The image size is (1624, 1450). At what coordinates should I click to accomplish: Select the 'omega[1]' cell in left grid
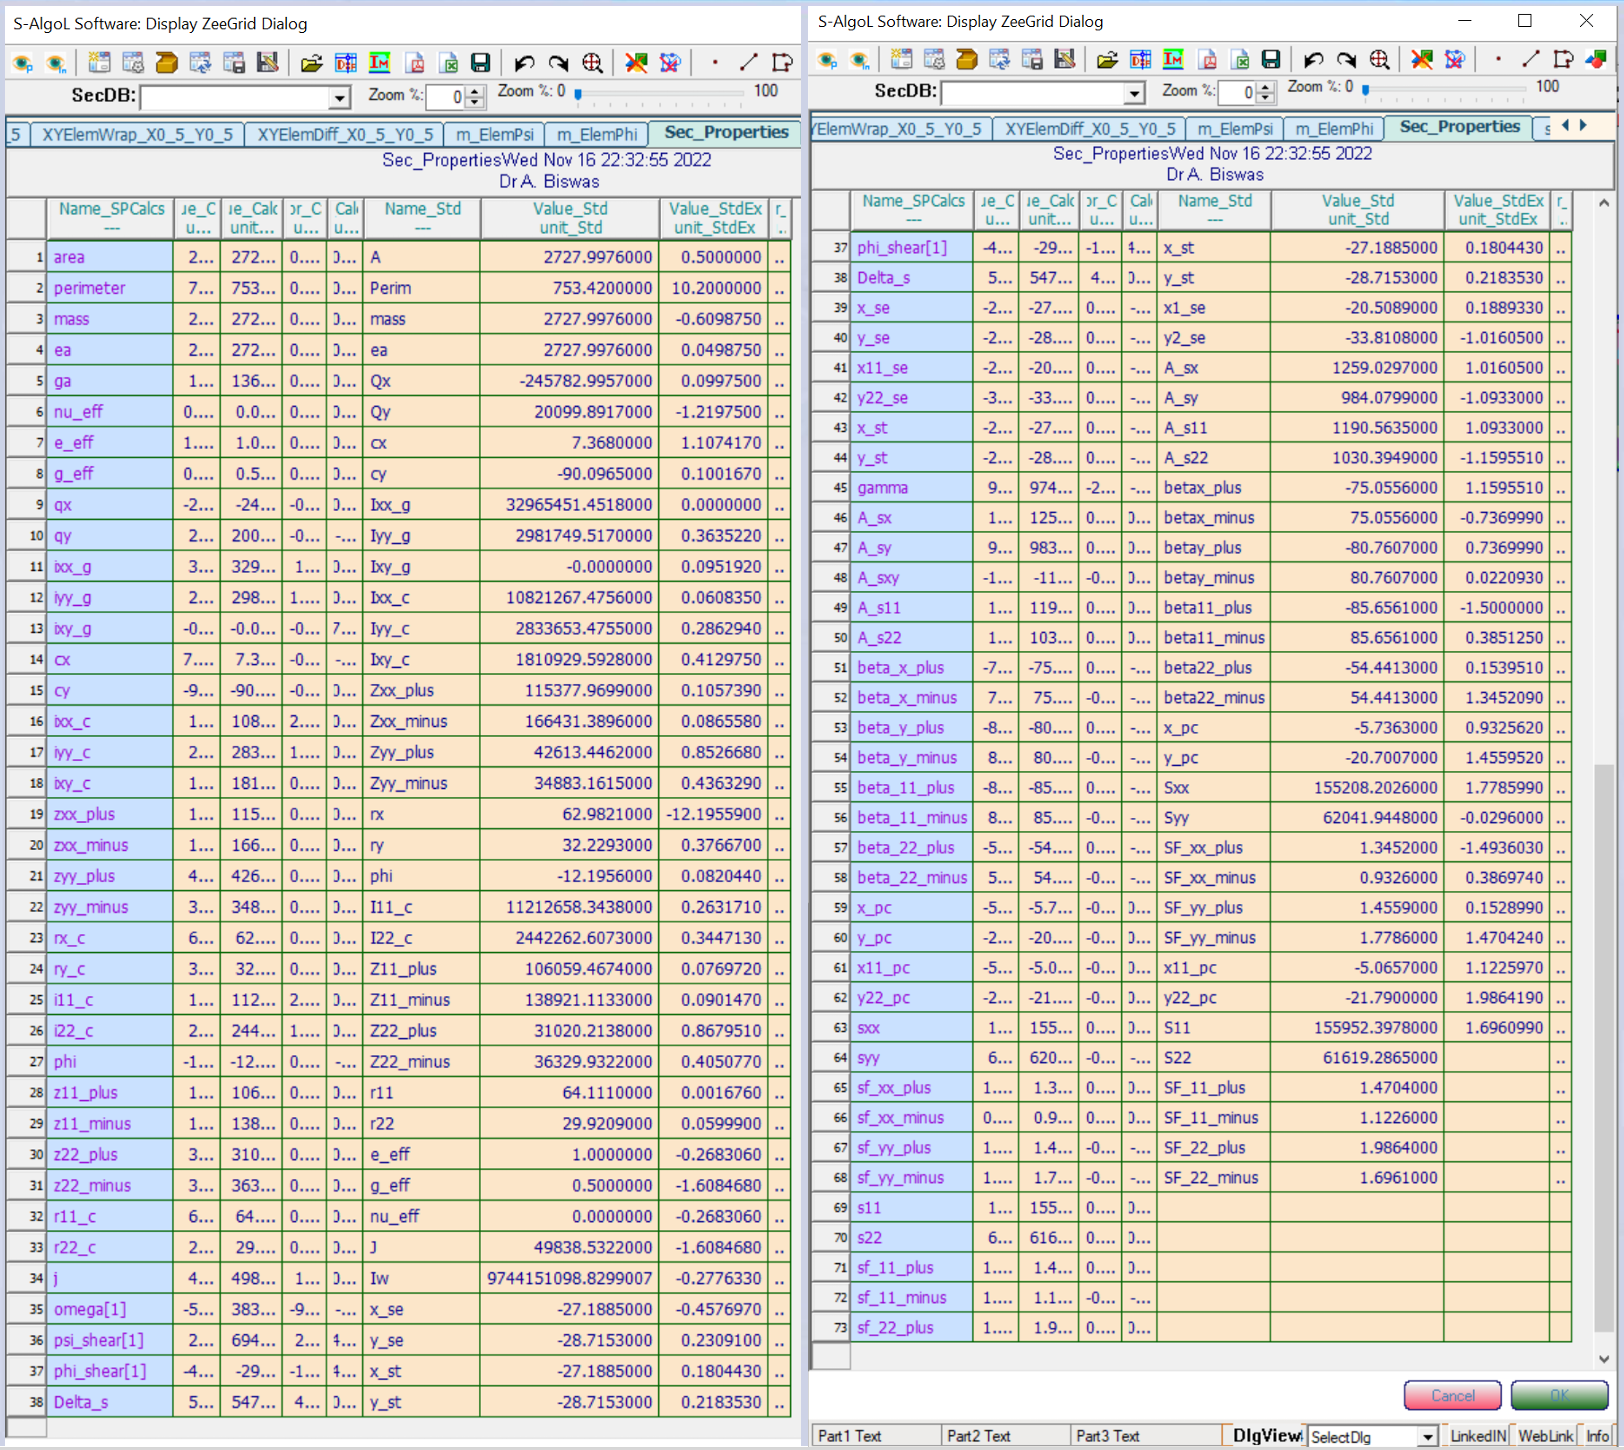click(x=111, y=1309)
